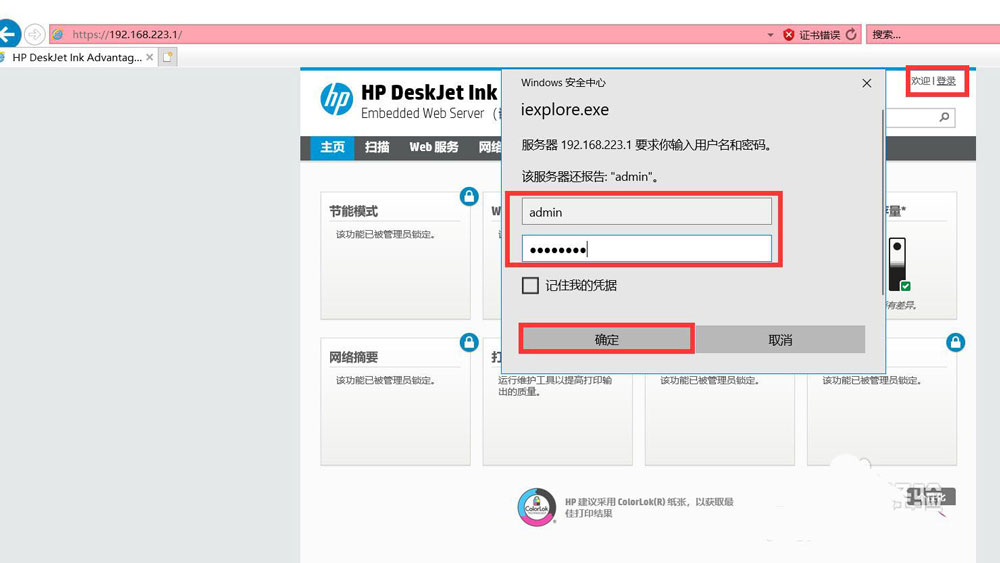Click the 取消 button in the dialog

(780, 339)
